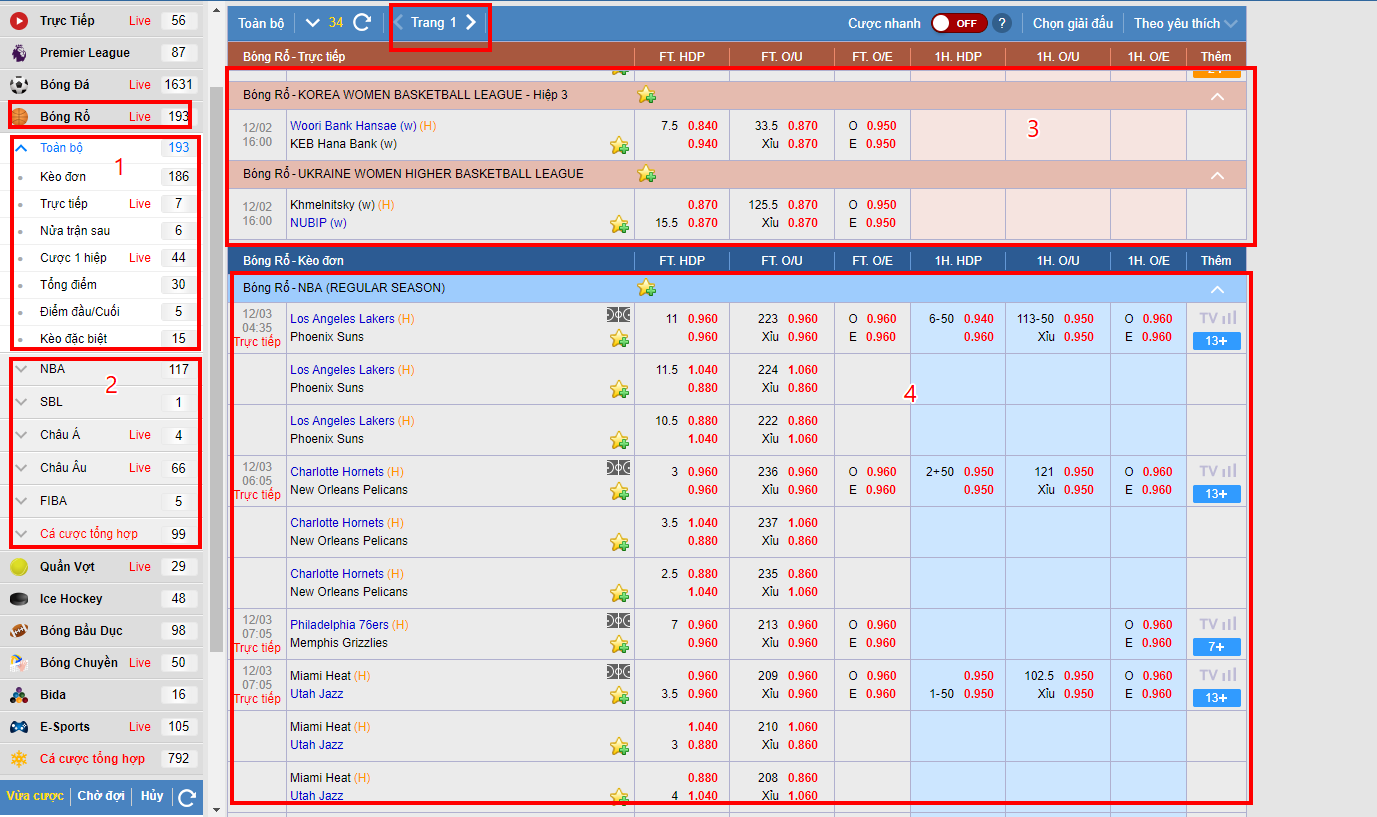Choose the Bóng Đá soccer ball icon

[x=19, y=84]
